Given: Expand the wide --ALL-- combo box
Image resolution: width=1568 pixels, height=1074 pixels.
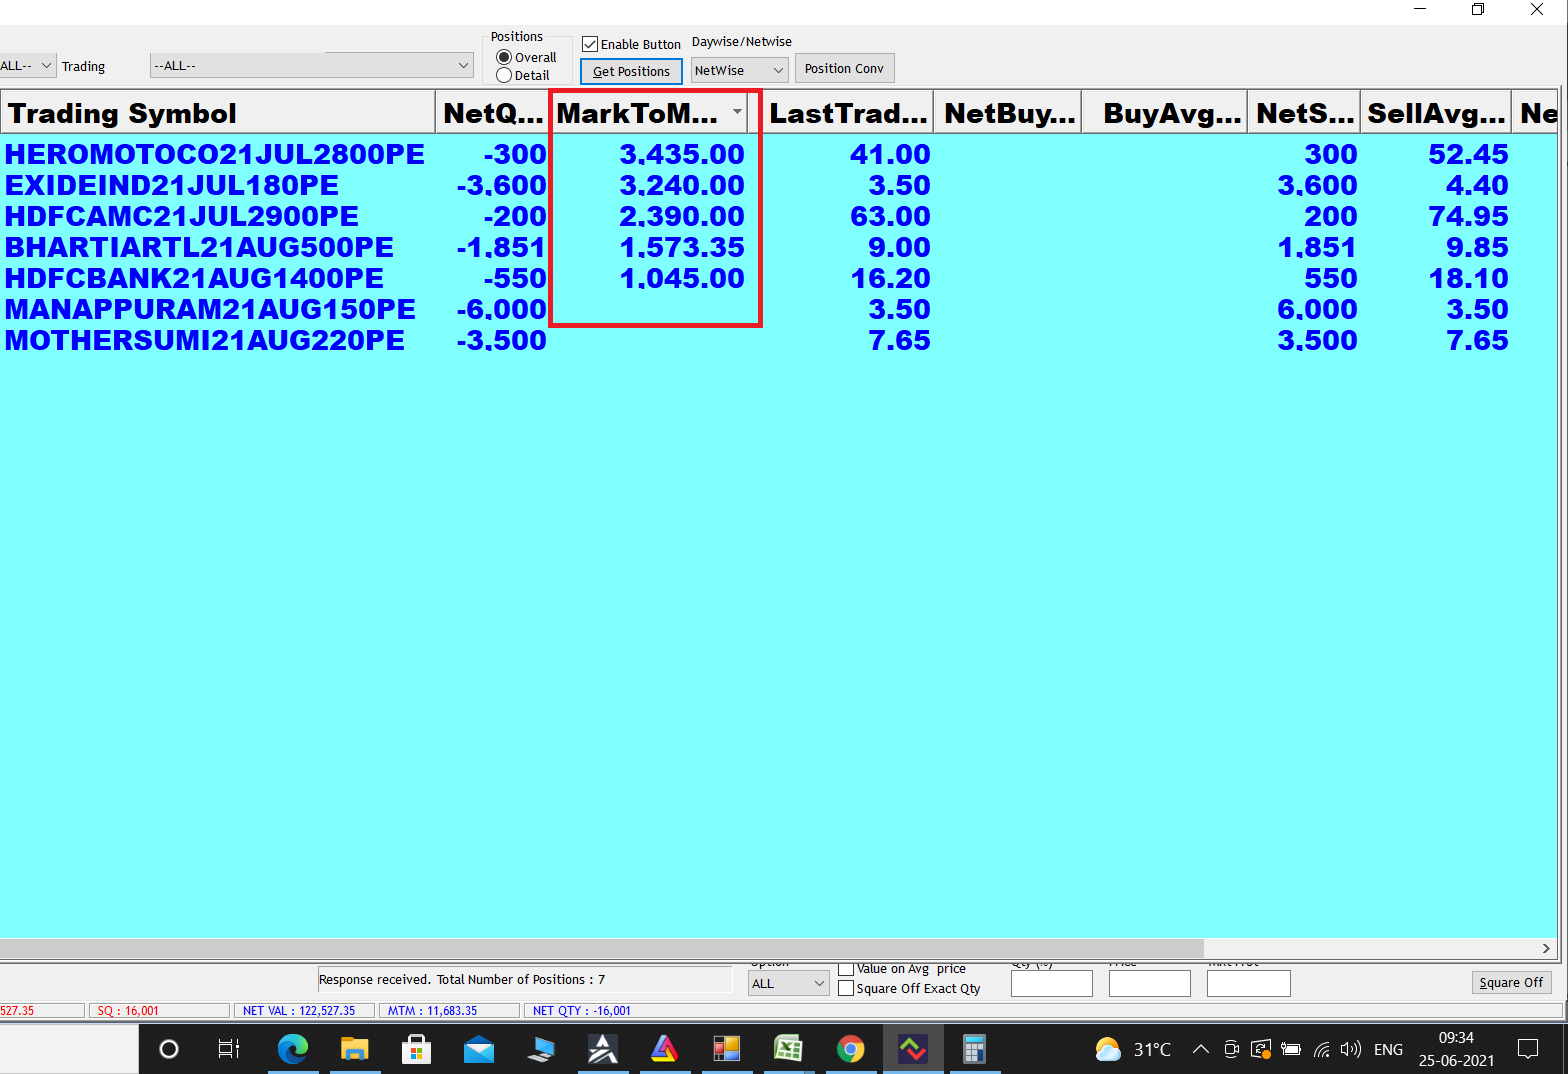Looking at the screenshot, I should pos(311,65).
